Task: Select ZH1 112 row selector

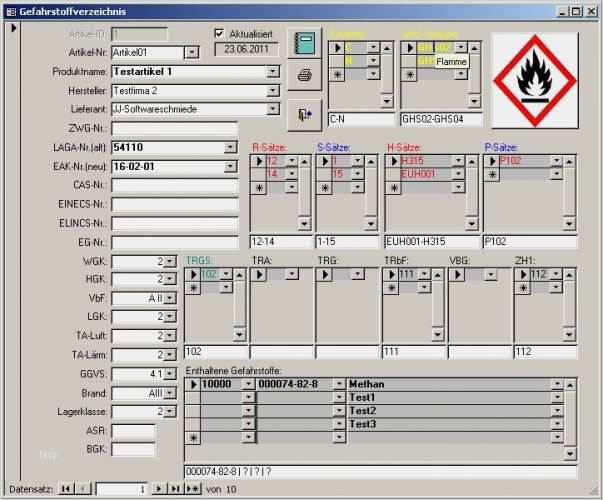Action: (x=523, y=274)
